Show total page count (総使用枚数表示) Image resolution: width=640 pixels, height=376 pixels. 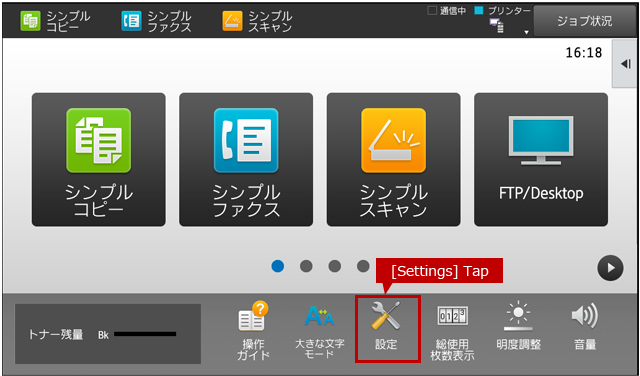452,332
